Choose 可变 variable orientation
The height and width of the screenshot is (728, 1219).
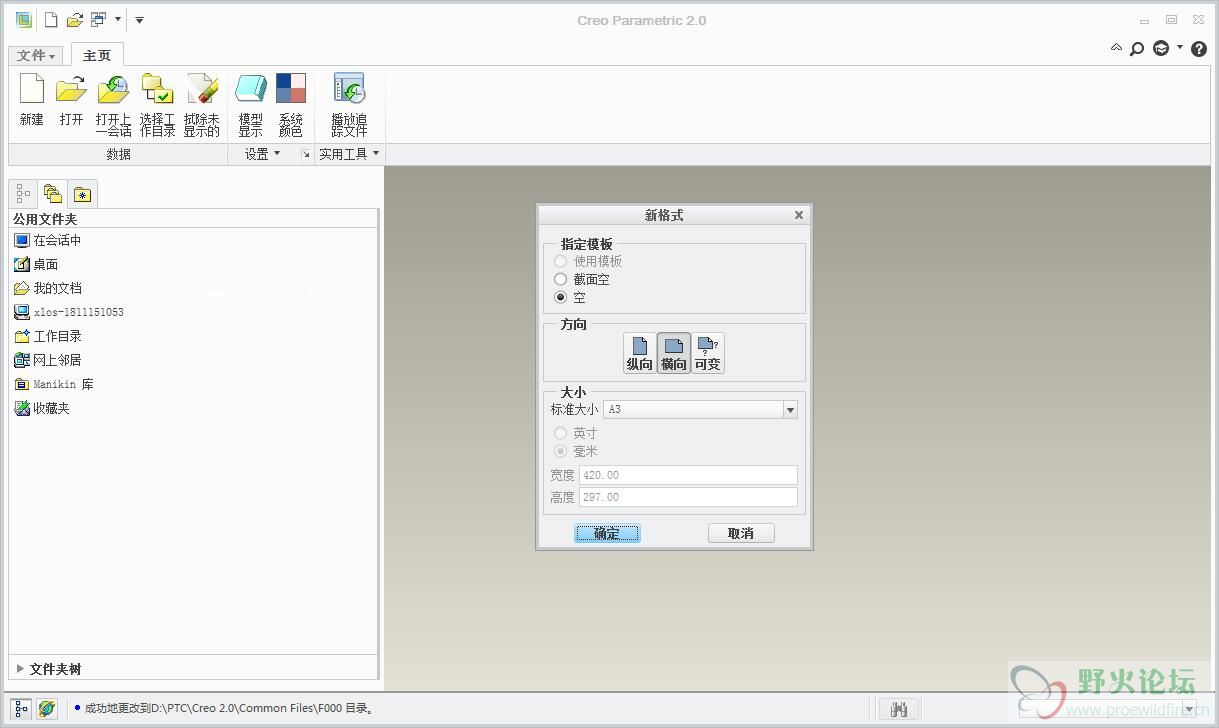pyautogui.click(x=708, y=353)
